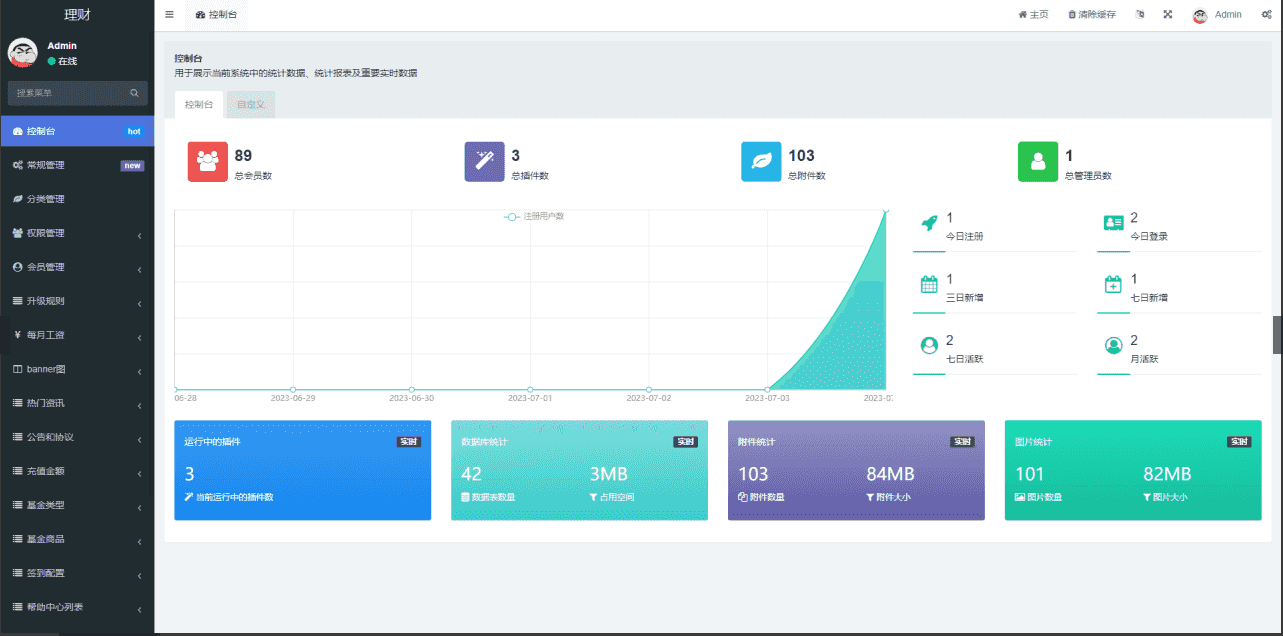The image size is (1283, 636).
Task: Click the wand icon beside 当前运行中的插件数
Action: click(189, 497)
